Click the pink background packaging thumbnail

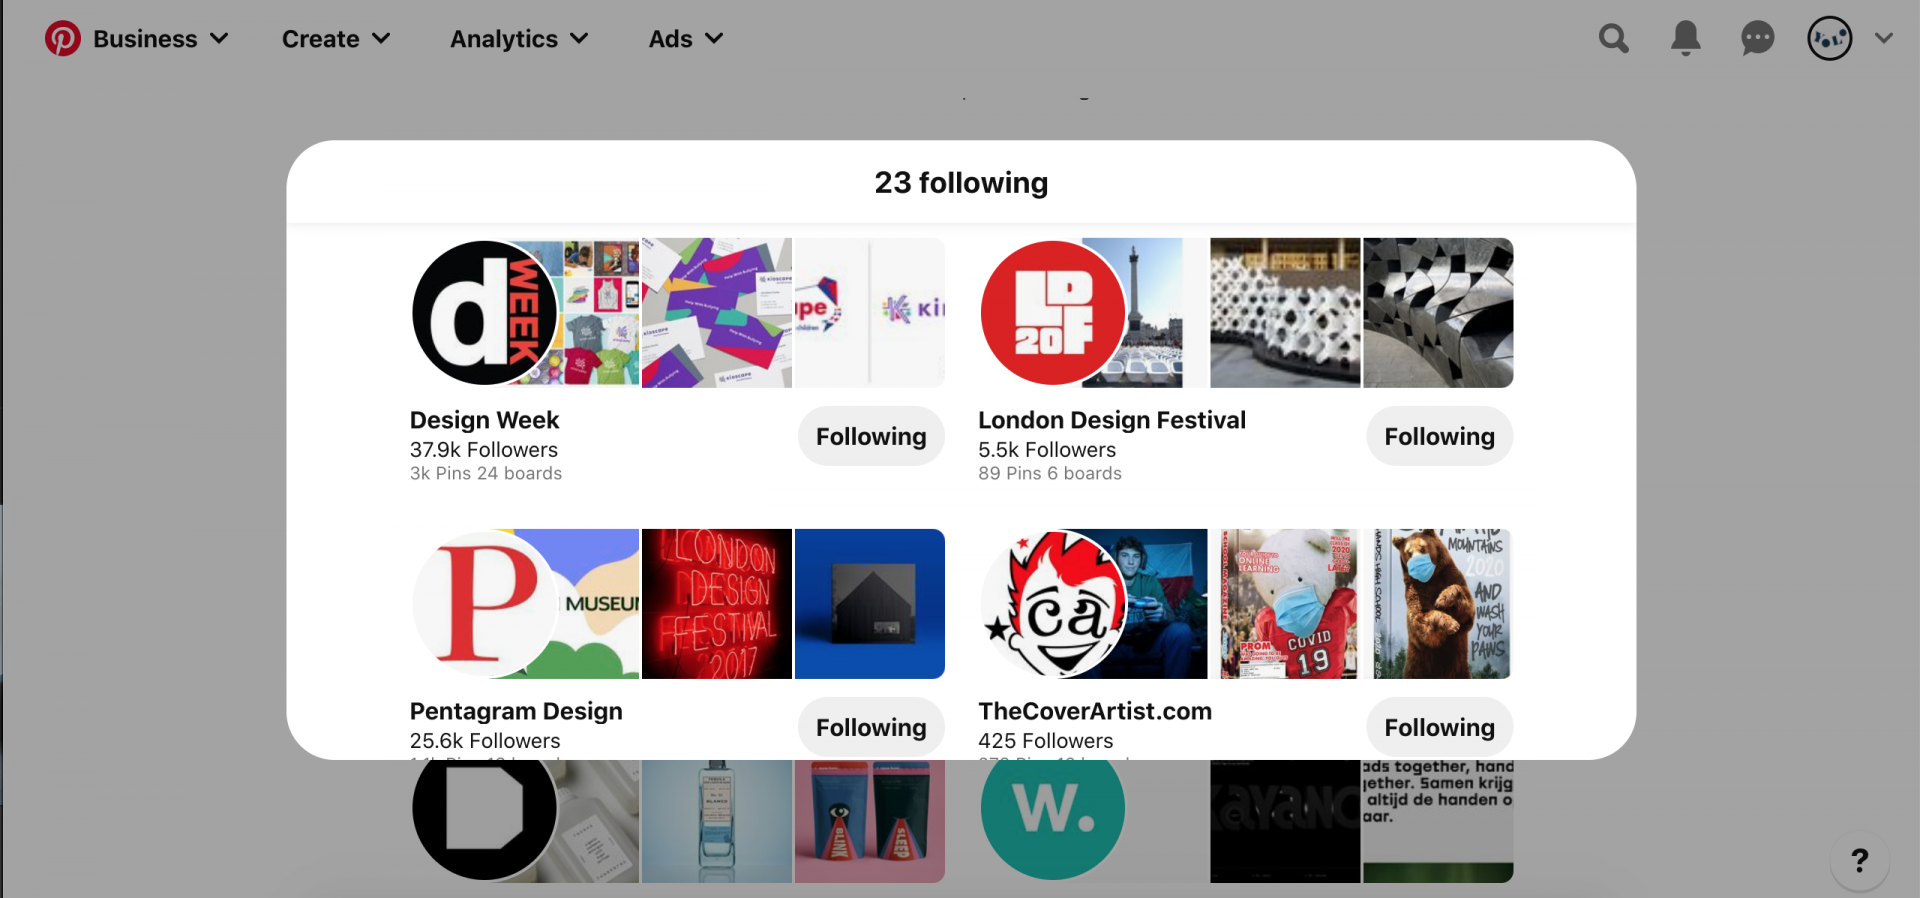pos(870,821)
